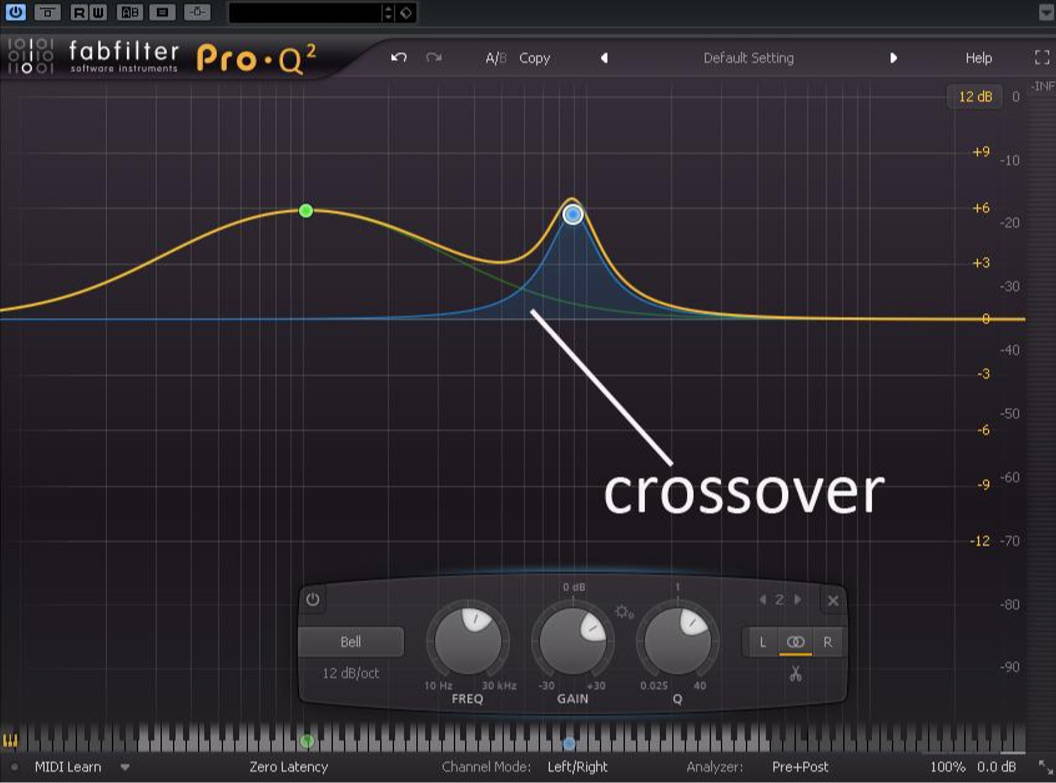Load the previous preset with left arrow
This screenshot has width=1056, height=783.
point(604,58)
